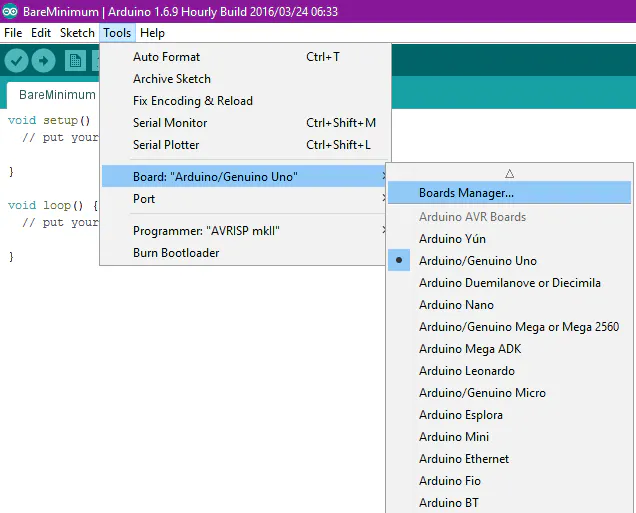Select Arduino Esplora board
This screenshot has width=636, height=513.
coord(509,415)
